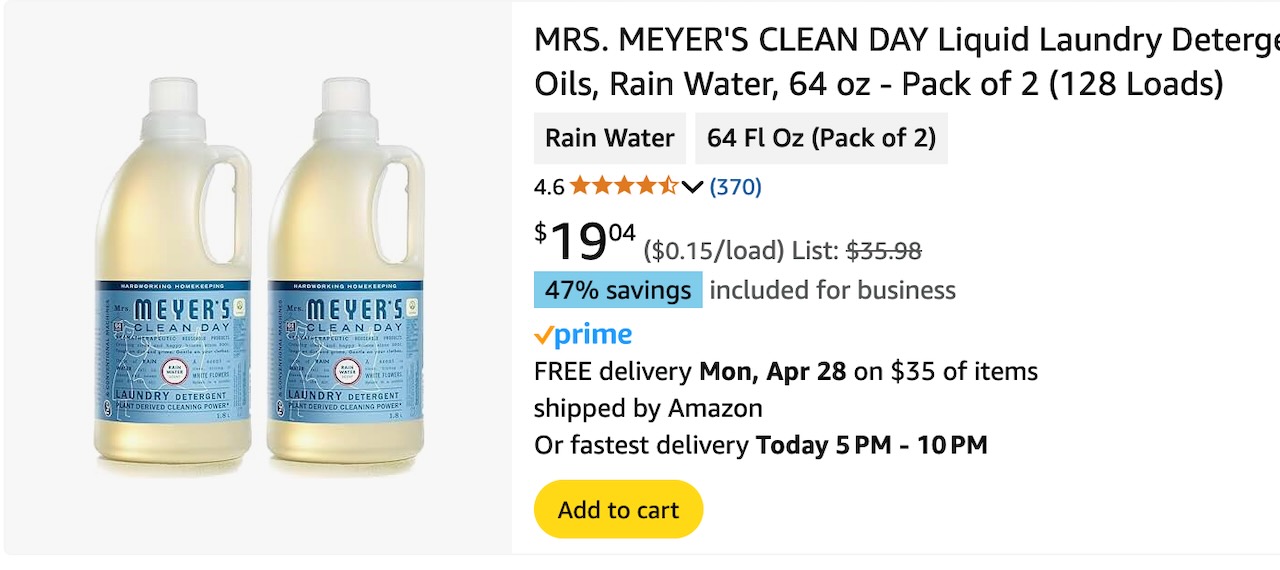Open the right detergent bottle image

[345, 280]
